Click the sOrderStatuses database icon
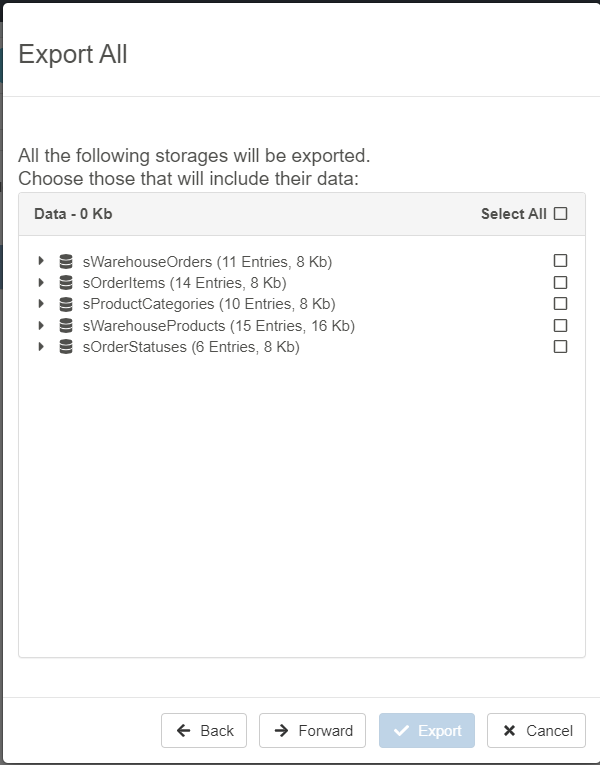Image resolution: width=600 pixels, height=765 pixels. (66, 347)
